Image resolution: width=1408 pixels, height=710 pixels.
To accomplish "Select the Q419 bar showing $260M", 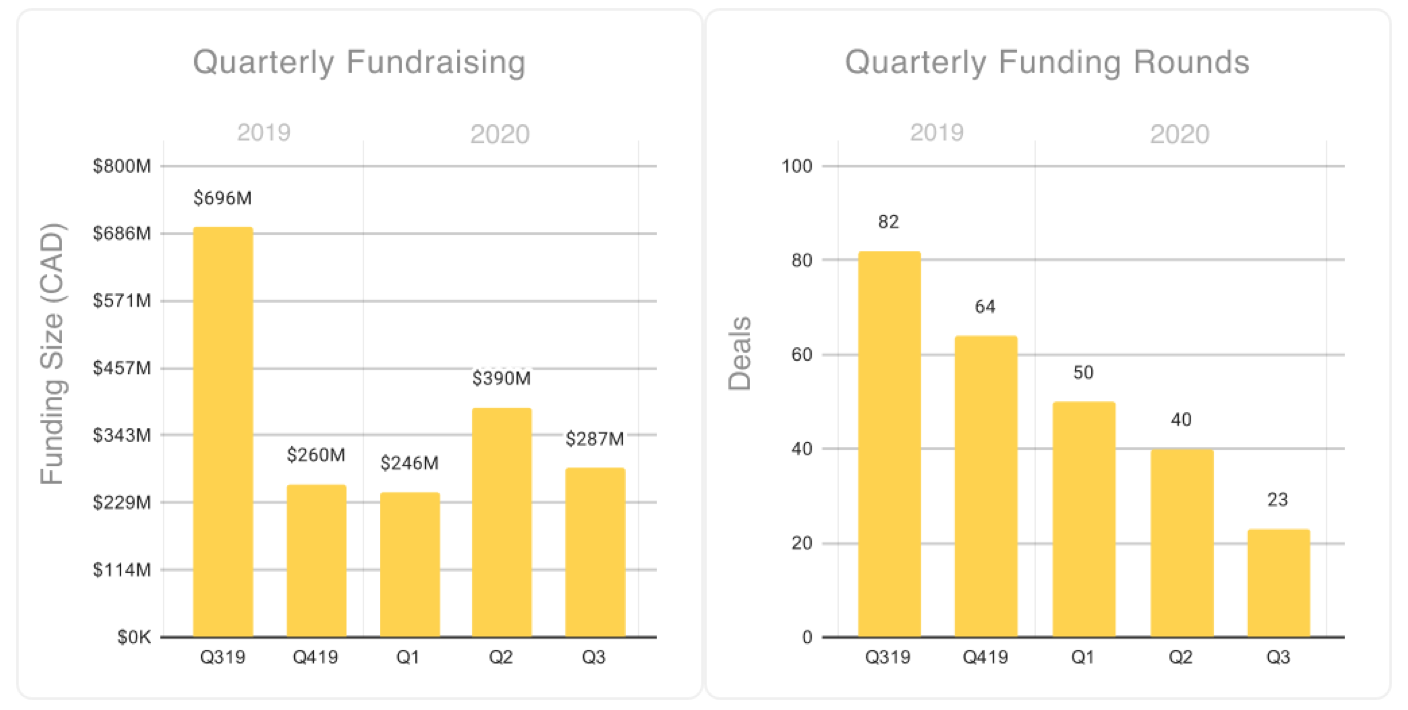I will click(316, 561).
